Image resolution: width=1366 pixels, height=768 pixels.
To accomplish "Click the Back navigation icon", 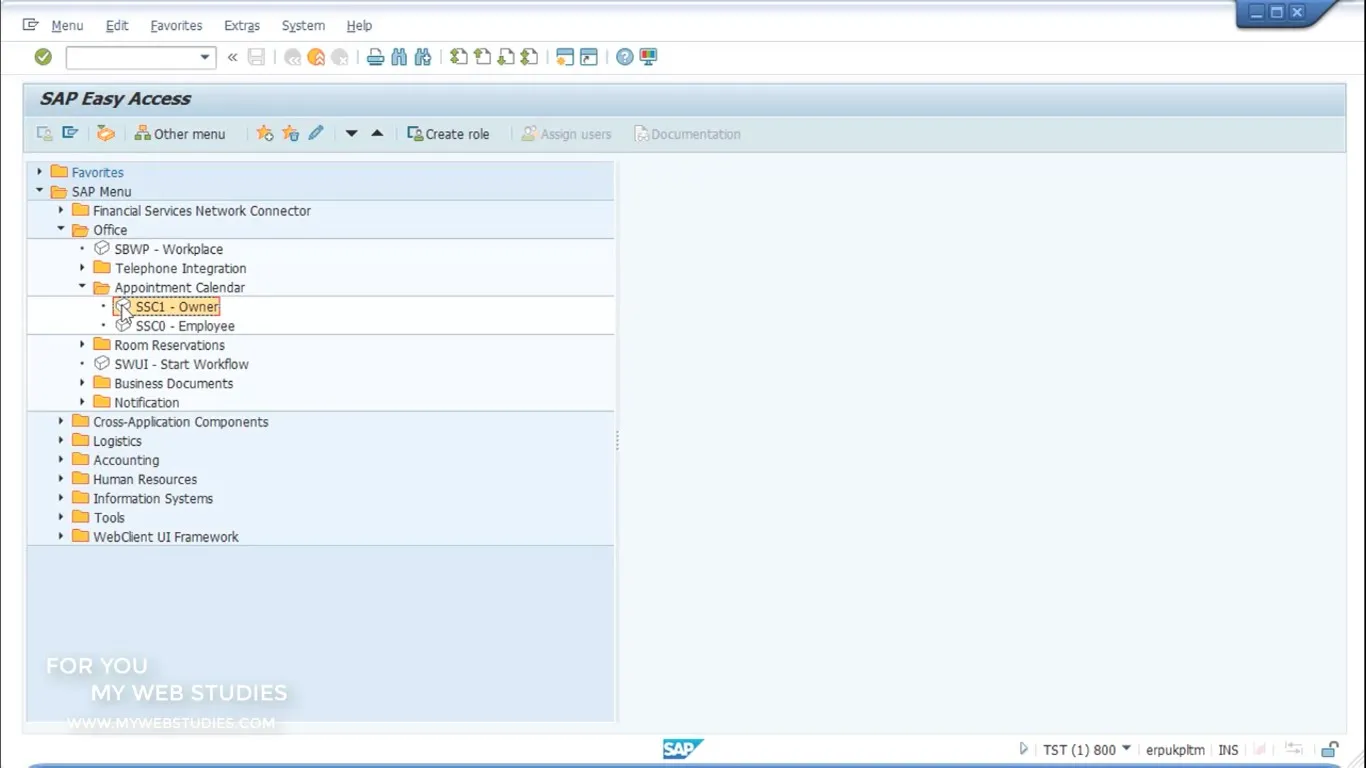I will pos(292,57).
